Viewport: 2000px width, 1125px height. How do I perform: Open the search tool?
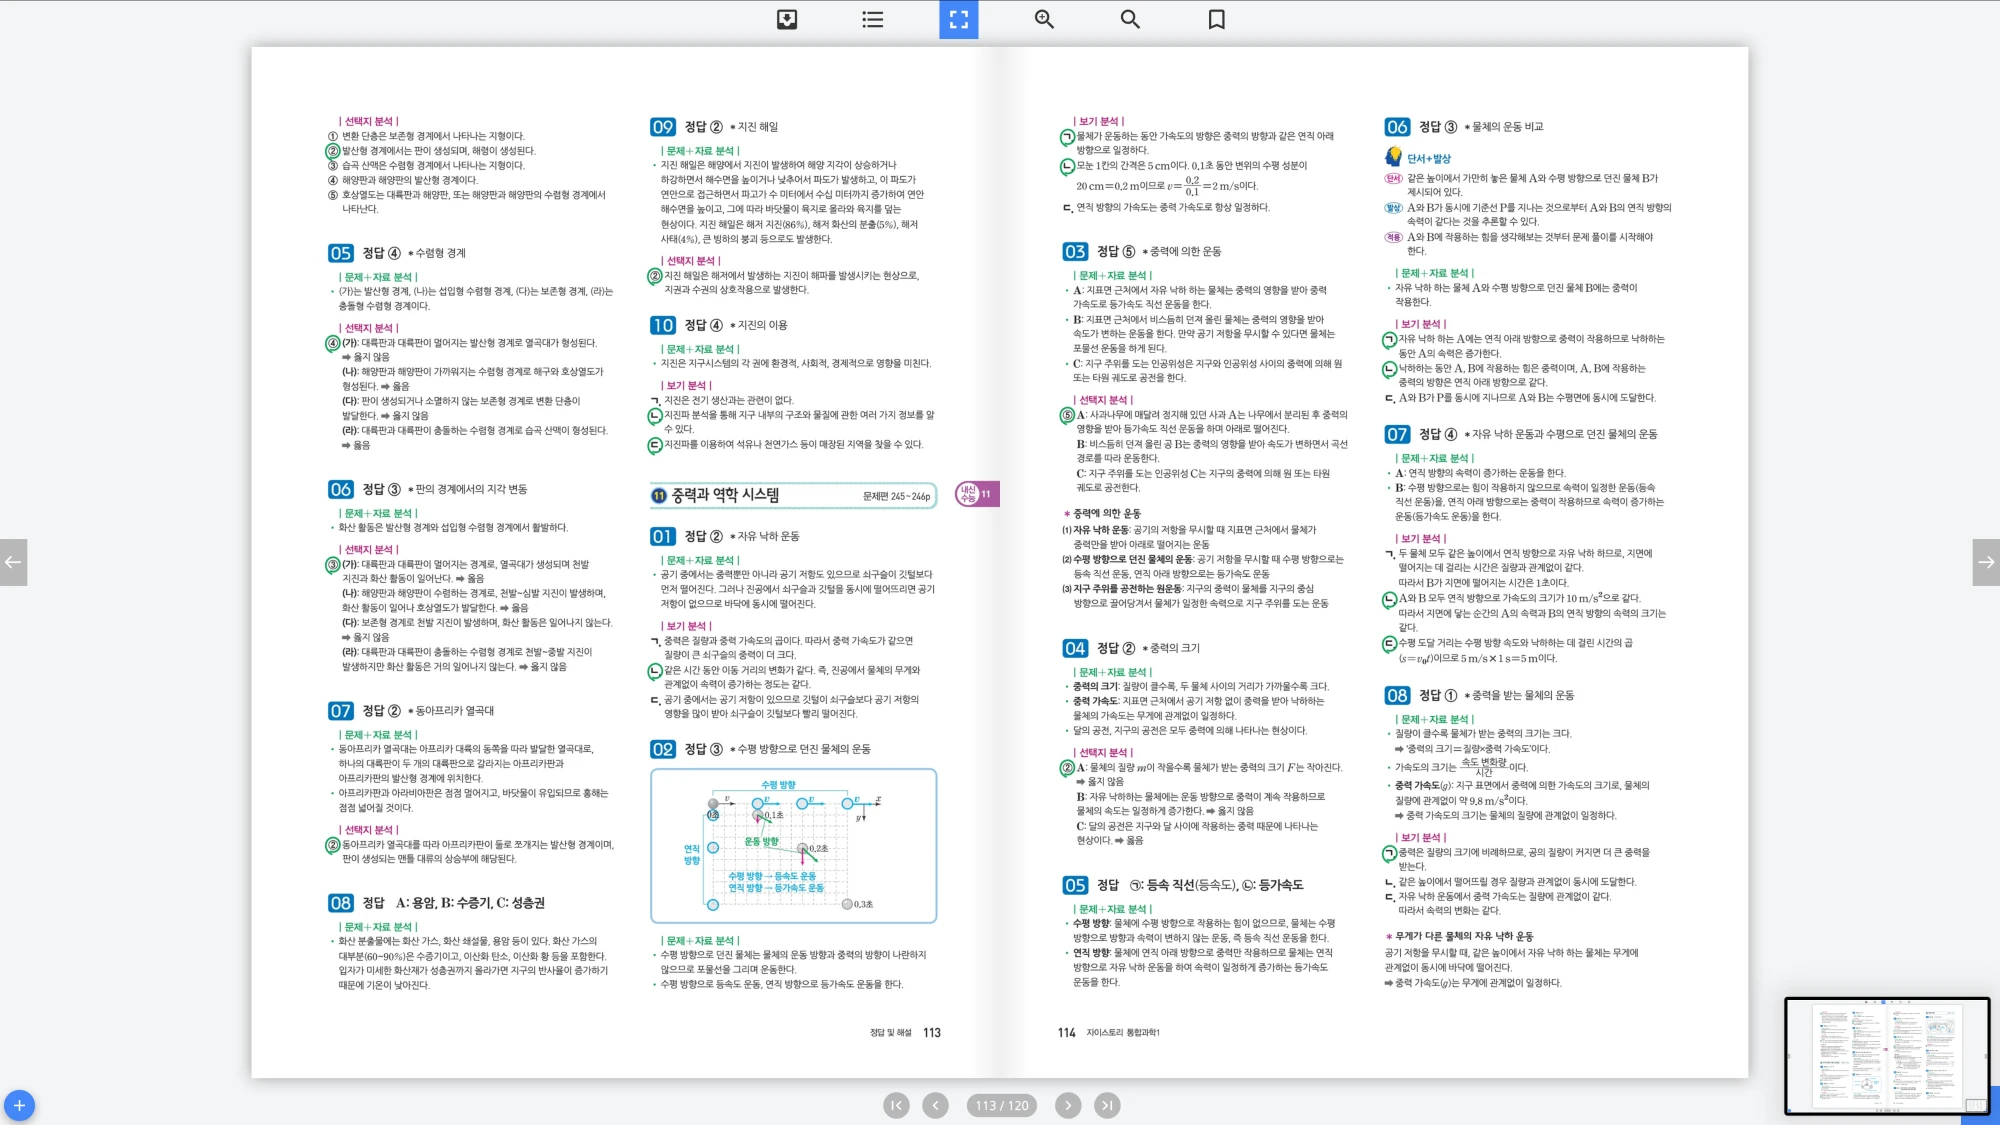(x=1130, y=19)
